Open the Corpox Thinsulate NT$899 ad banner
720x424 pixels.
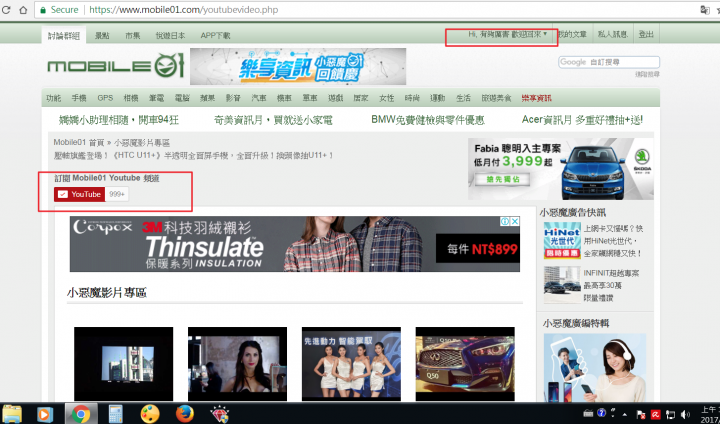point(295,244)
